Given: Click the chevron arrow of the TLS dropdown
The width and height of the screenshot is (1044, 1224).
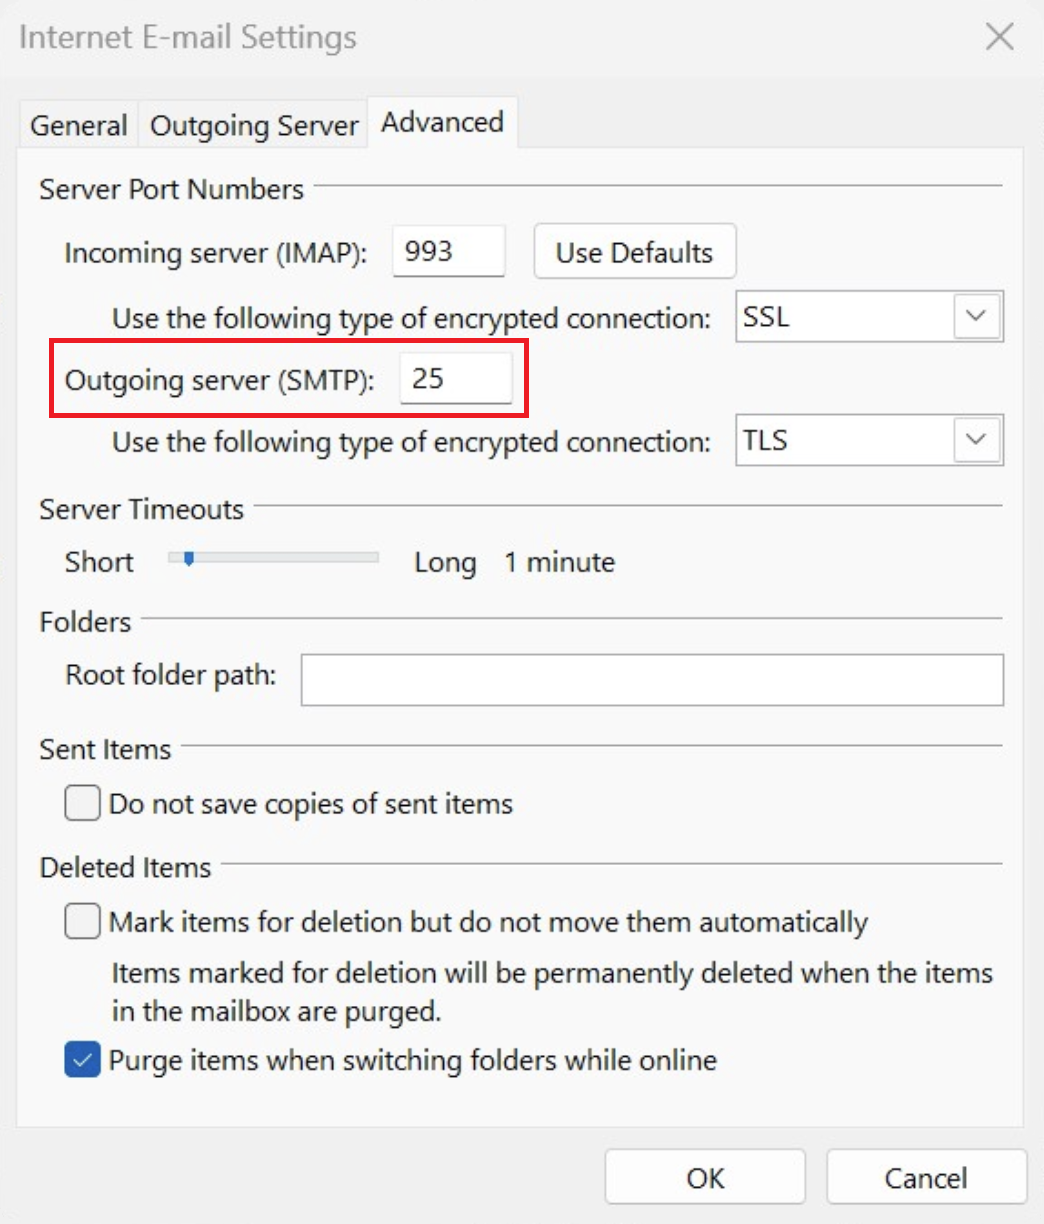Looking at the screenshot, I should 976,441.
